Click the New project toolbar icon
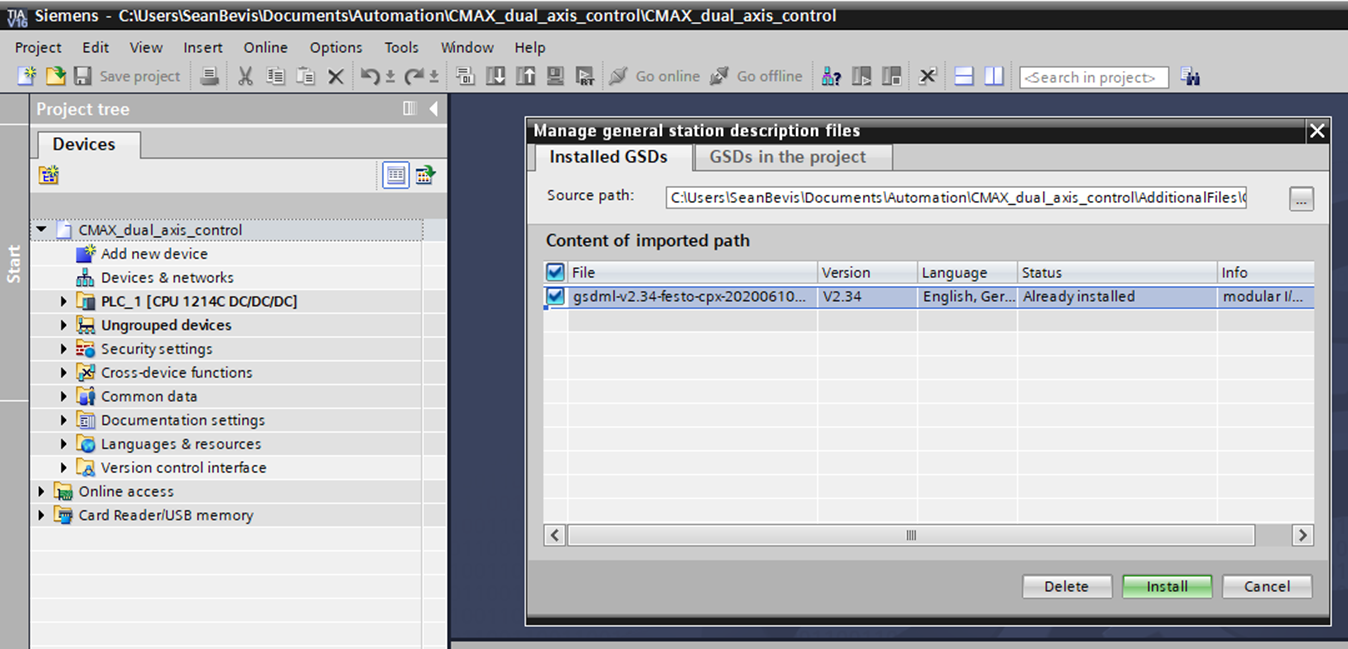This screenshot has width=1348, height=649. tap(27, 76)
